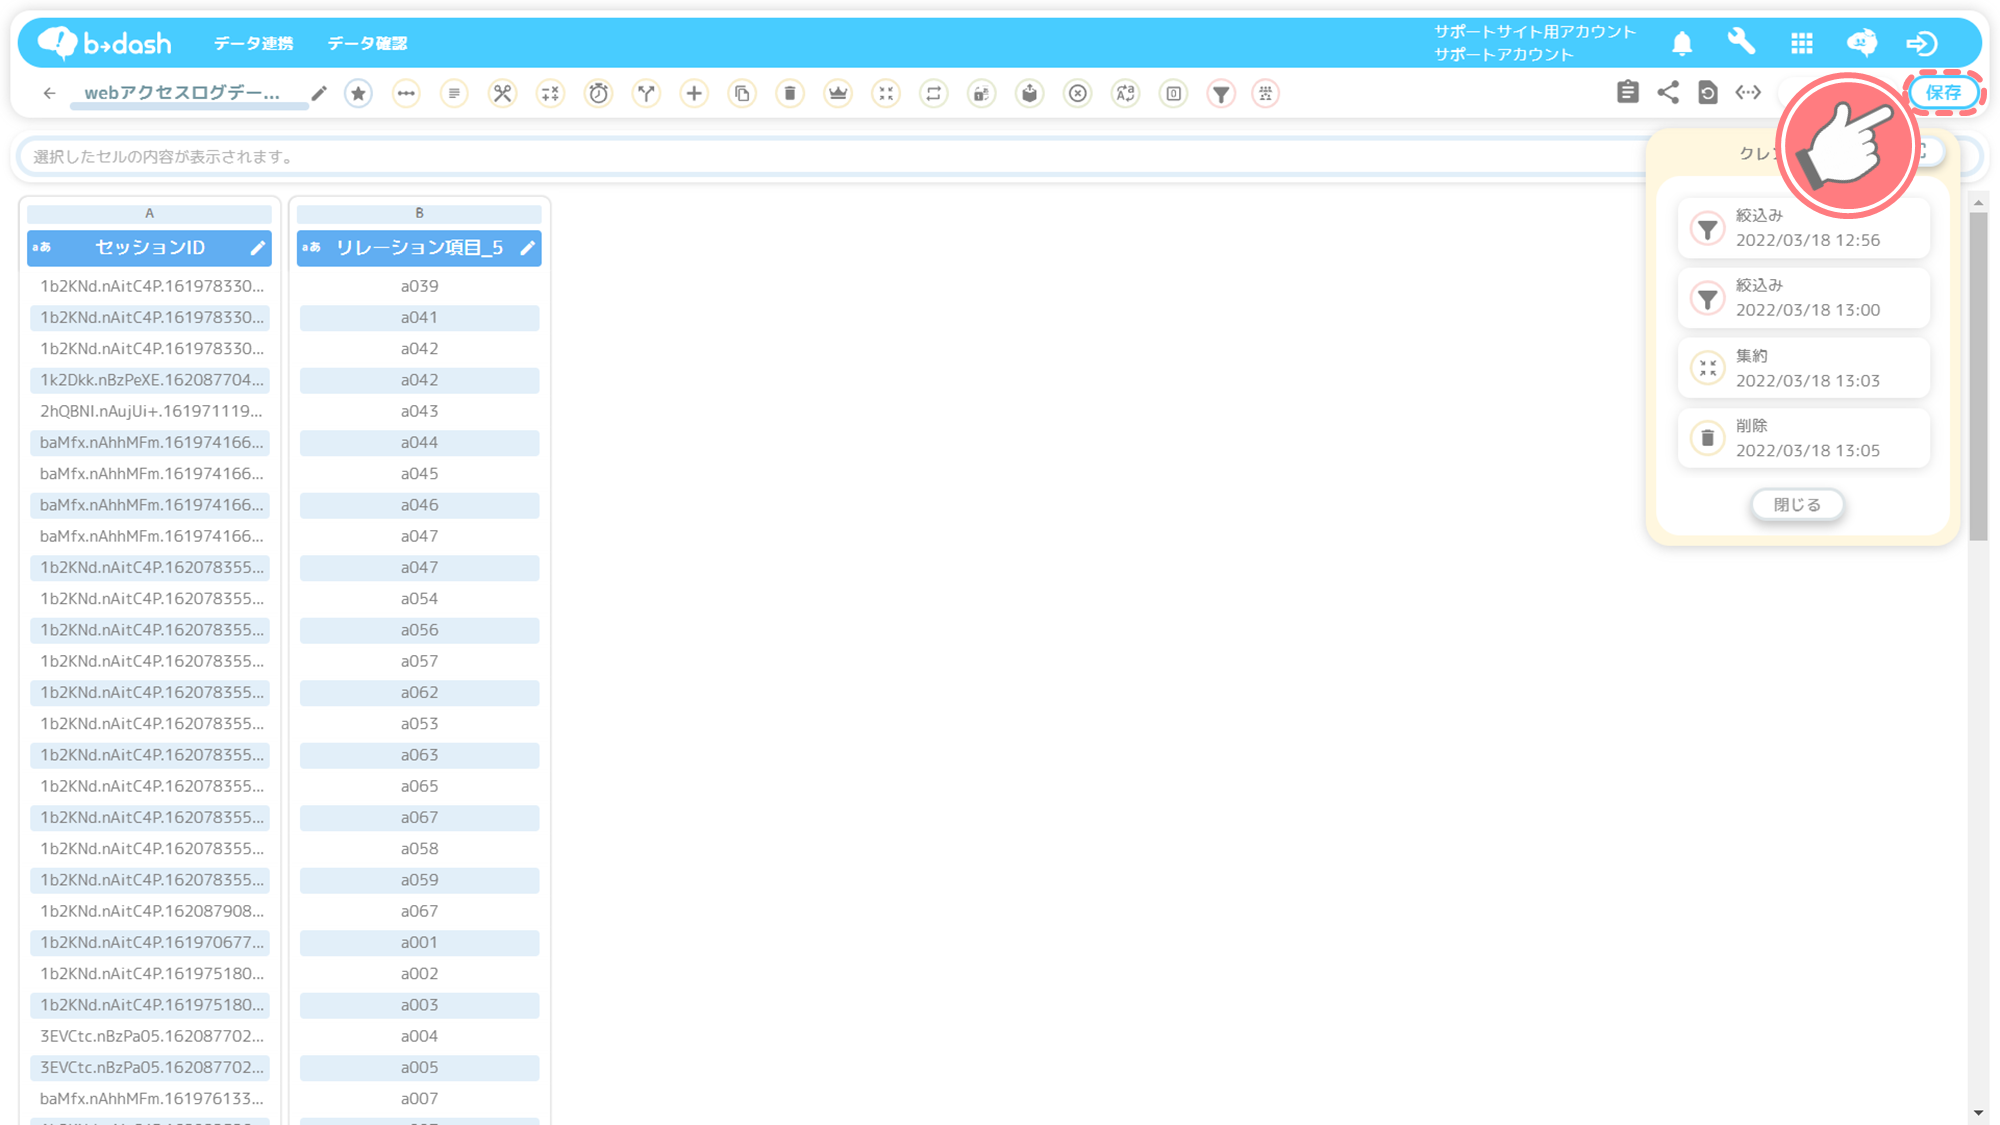The height and width of the screenshot is (1125, 2000).
Task: Click the 閉じる button in history panel
Action: [1797, 505]
